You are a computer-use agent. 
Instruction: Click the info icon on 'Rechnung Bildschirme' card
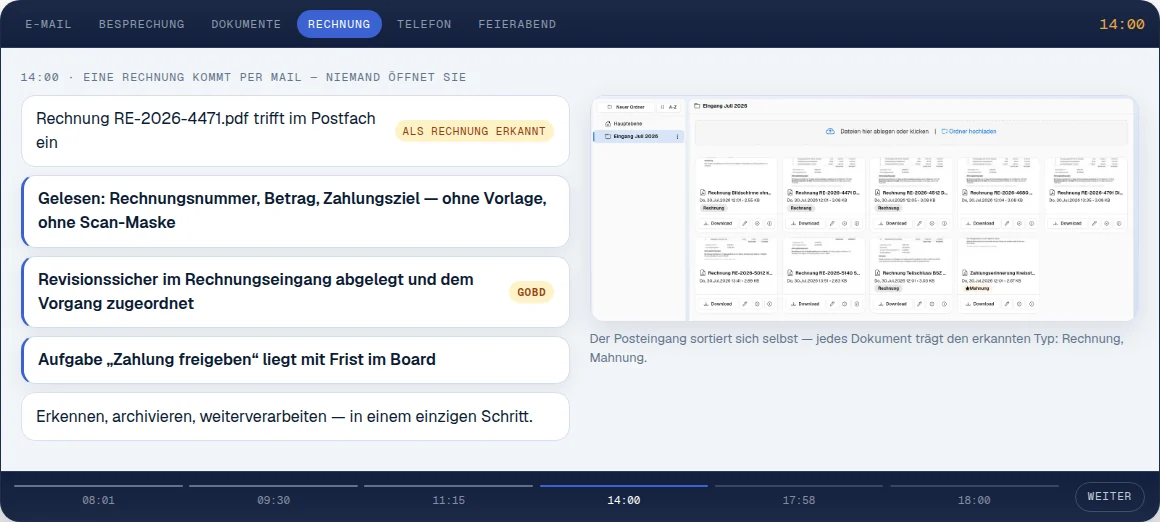(x=769, y=223)
